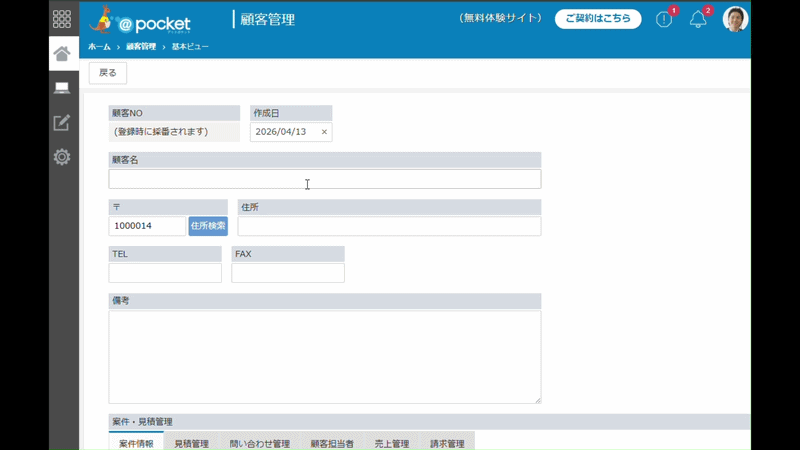Focus the 備考 text area
This screenshot has width=800, height=450.
(x=325, y=357)
